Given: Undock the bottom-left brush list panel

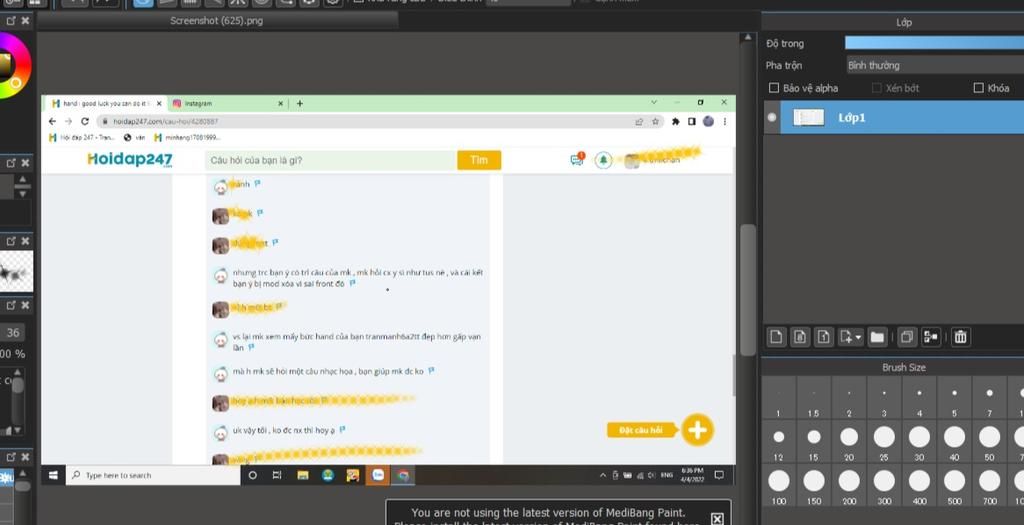Looking at the screenshot, I should pyautogui.click(x=11, y=456).
